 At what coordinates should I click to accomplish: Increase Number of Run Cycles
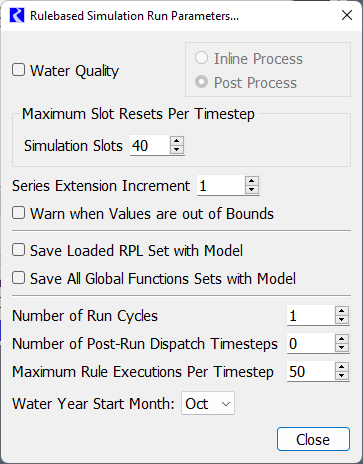point(342,311)
